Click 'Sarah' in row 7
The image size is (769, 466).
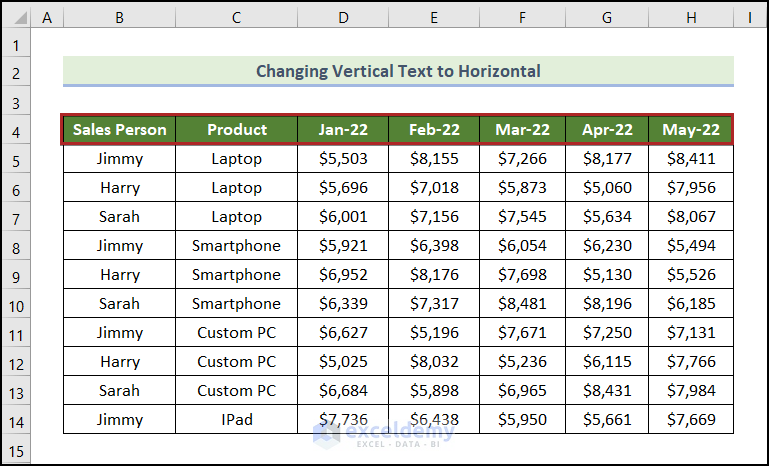click(119, 217)
